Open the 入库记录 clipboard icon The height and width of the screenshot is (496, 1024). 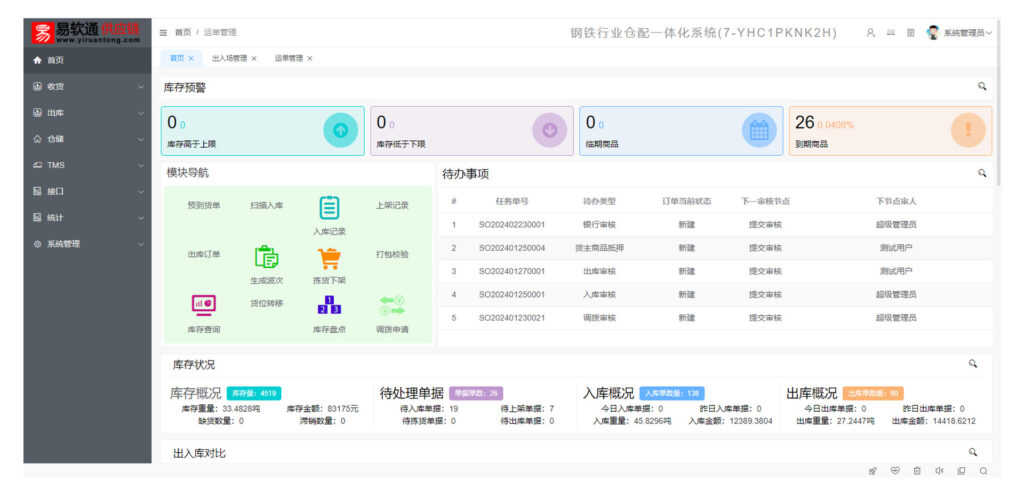[x=329, y=208]
